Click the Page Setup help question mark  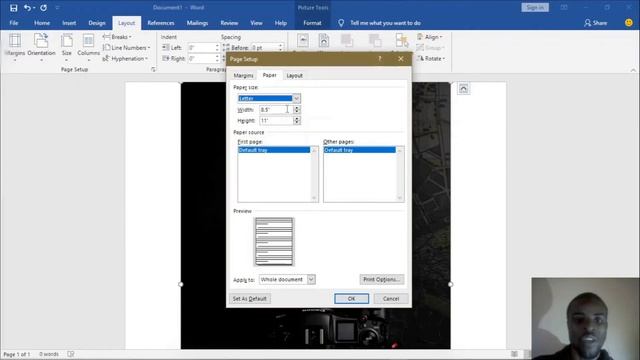(x=380, y=59)
